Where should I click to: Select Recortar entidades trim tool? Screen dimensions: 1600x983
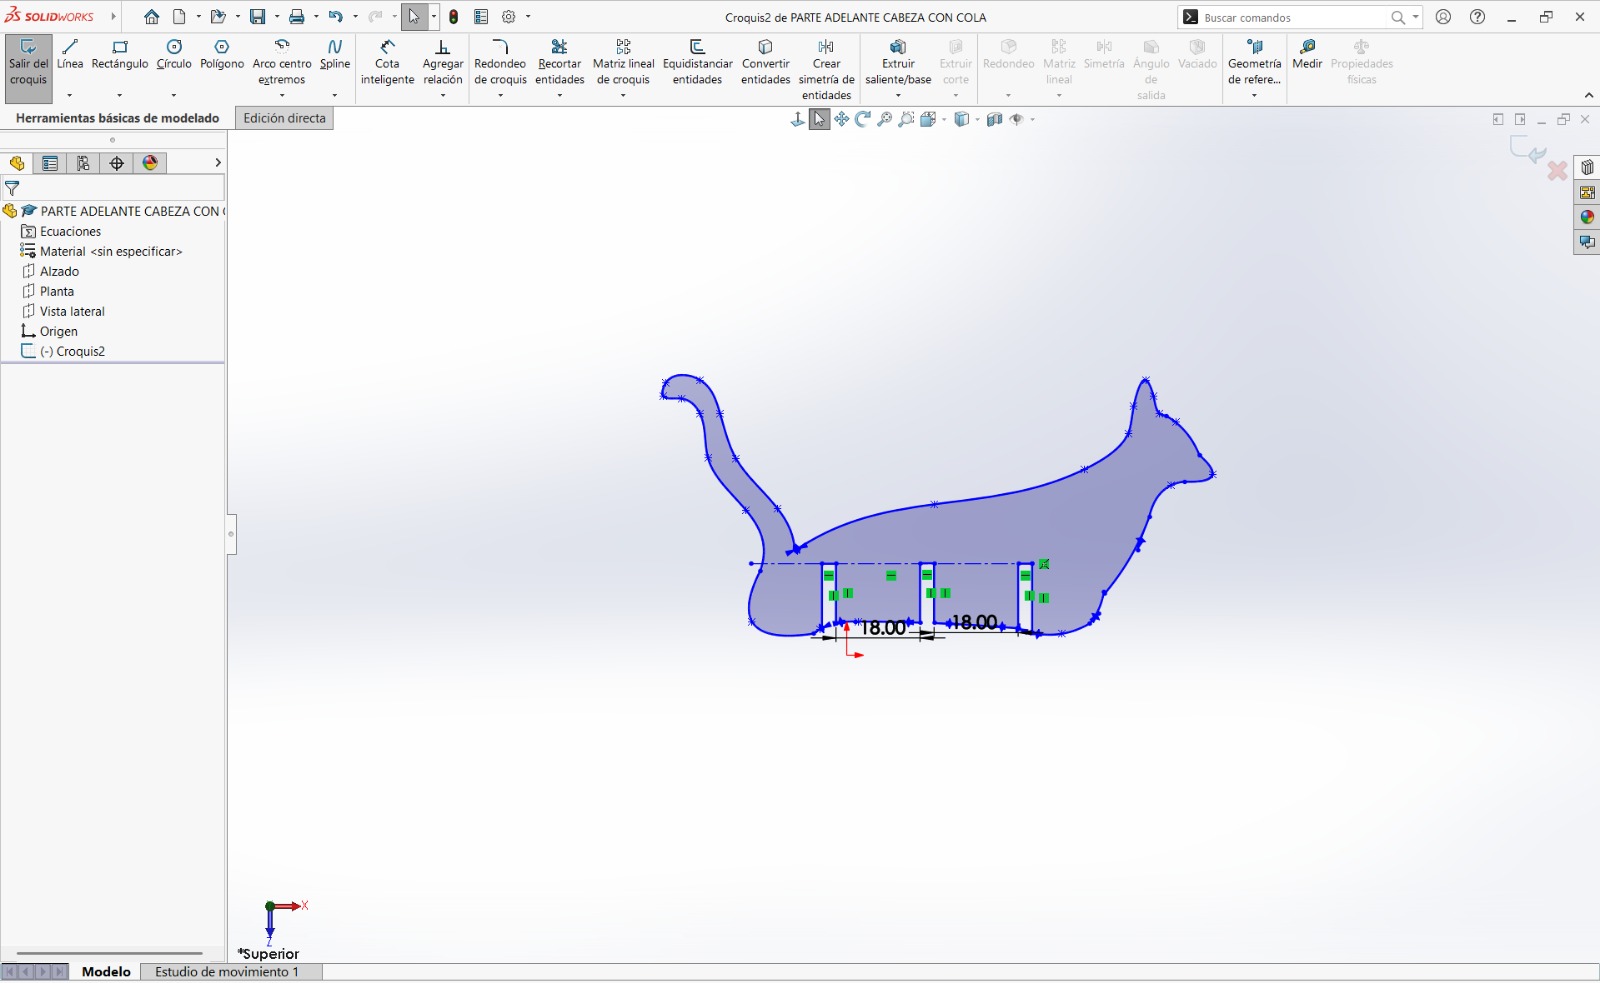[560, 63]
